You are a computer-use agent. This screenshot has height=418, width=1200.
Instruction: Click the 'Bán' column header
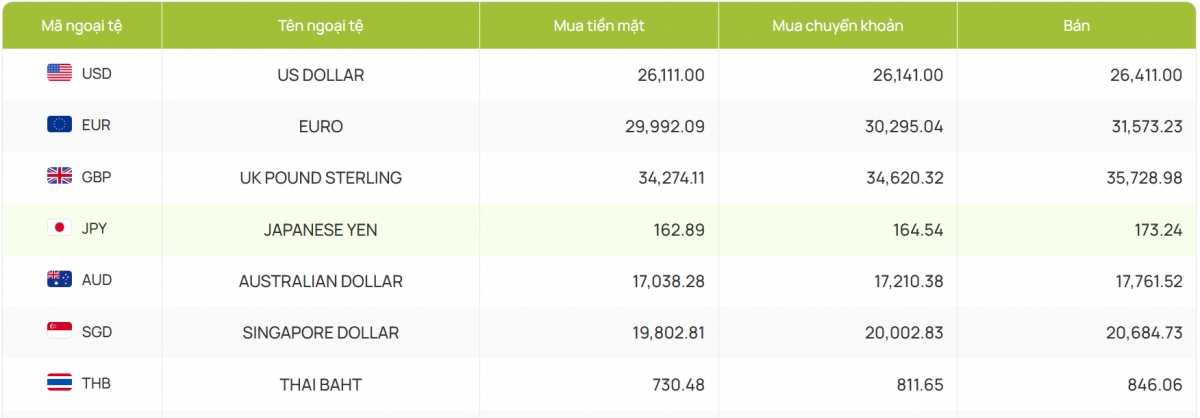coord(1076,26)
